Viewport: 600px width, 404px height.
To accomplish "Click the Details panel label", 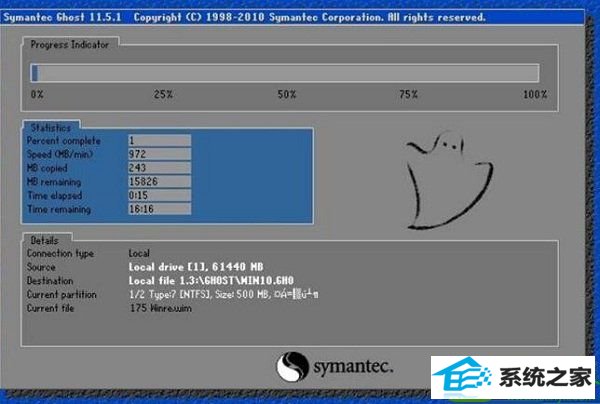I will (45, 241).
